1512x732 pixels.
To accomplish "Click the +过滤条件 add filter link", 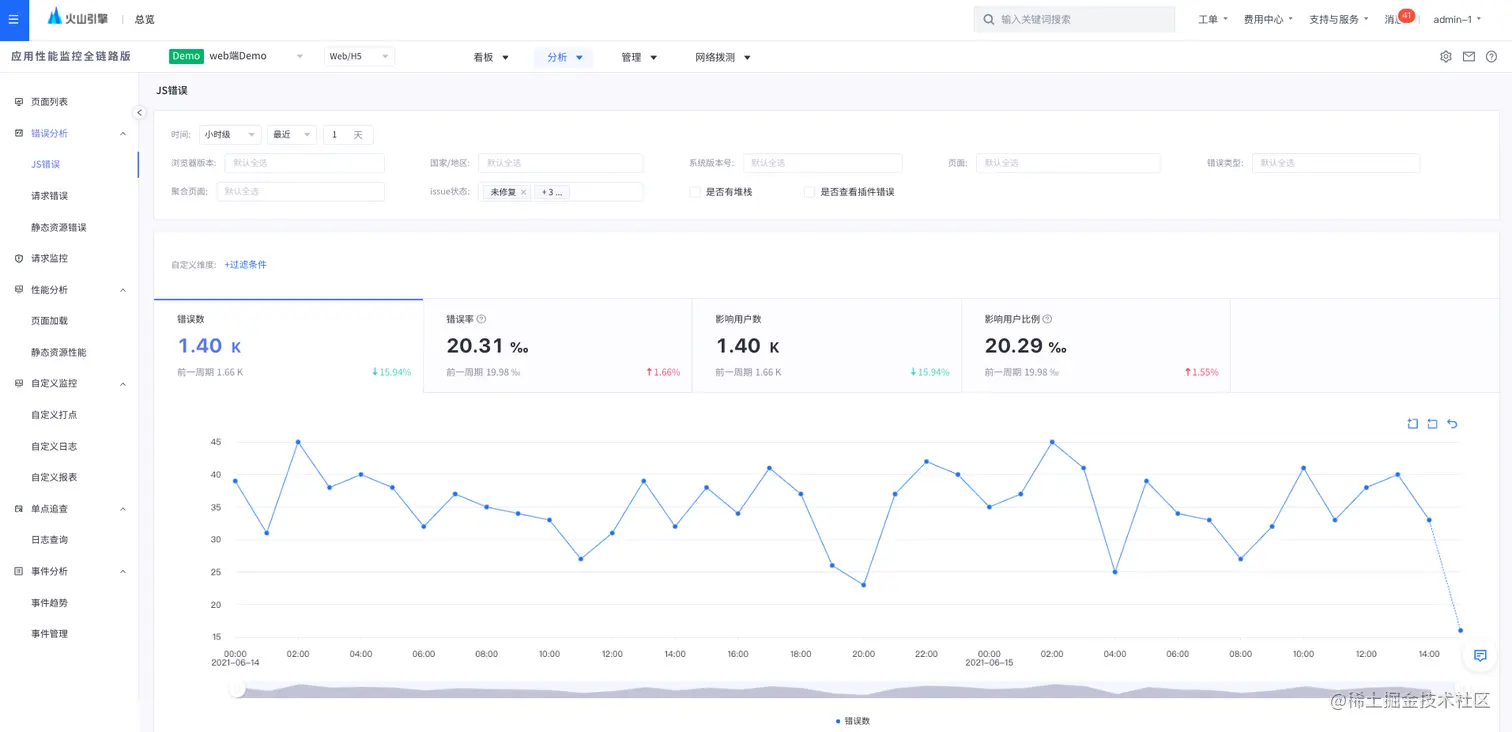I will (x=246, y=265).
